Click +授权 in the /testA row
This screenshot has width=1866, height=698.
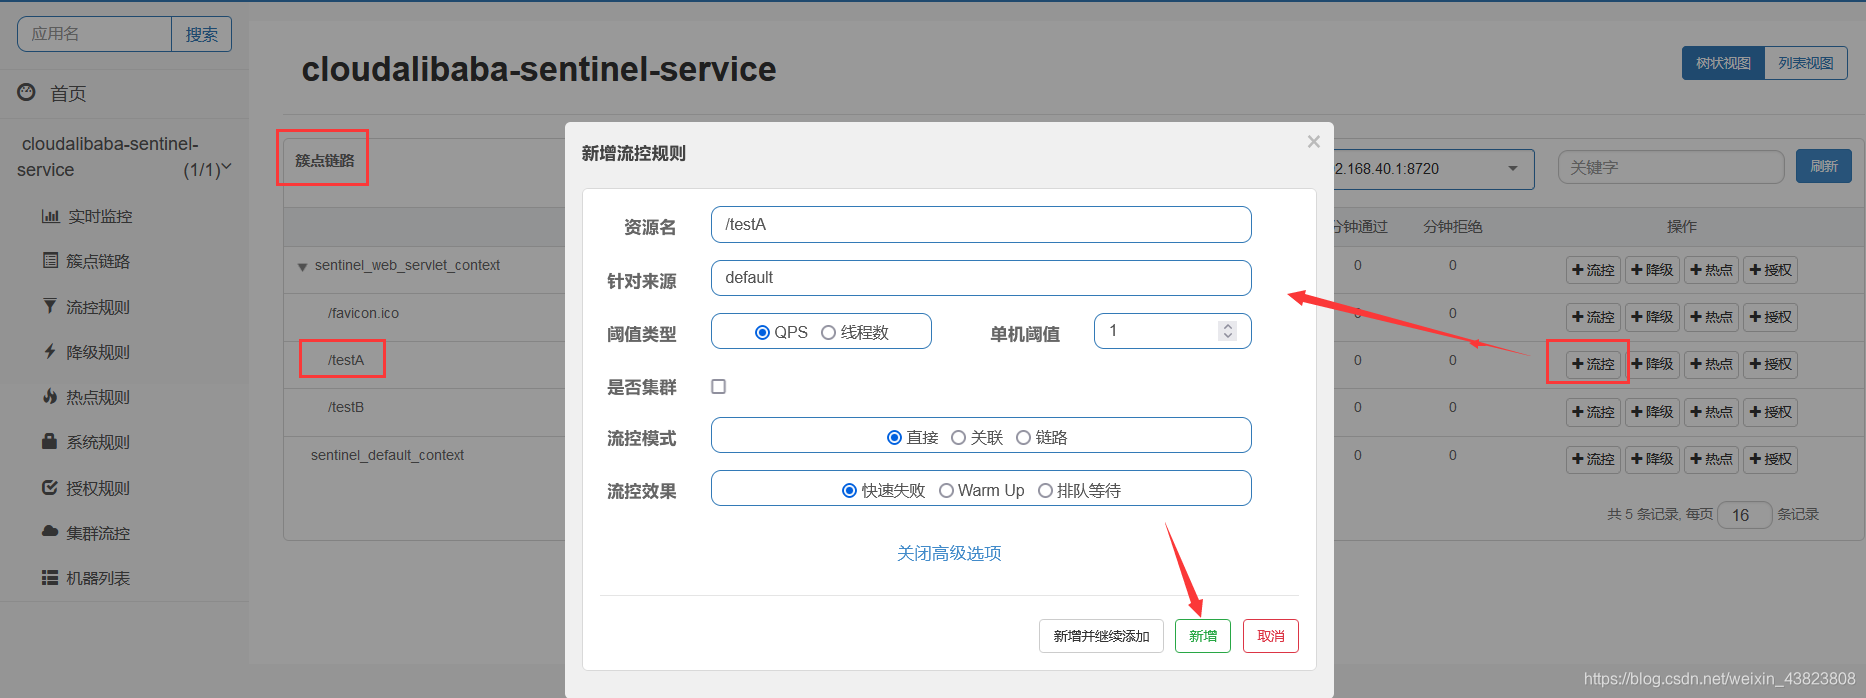[x=1771, y=364]
